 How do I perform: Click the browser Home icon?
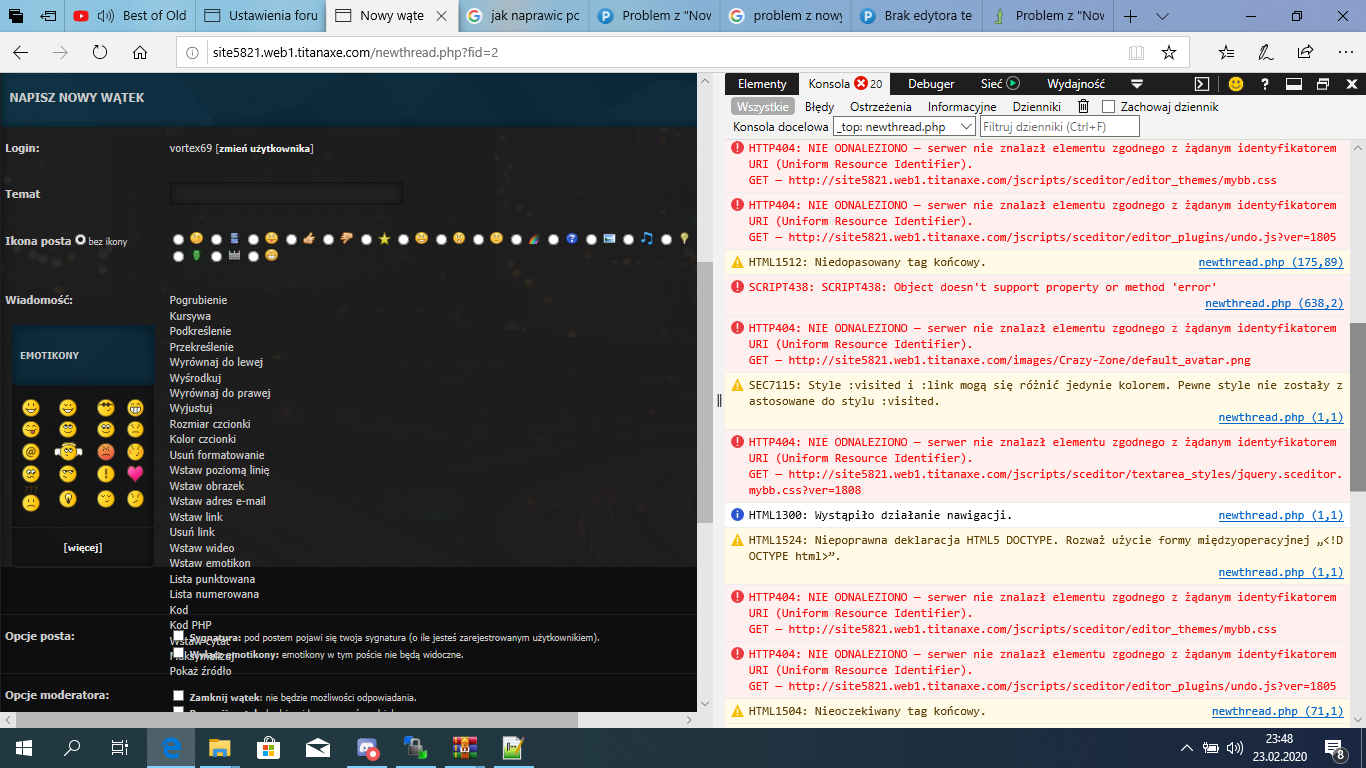[x=140, y=53]
